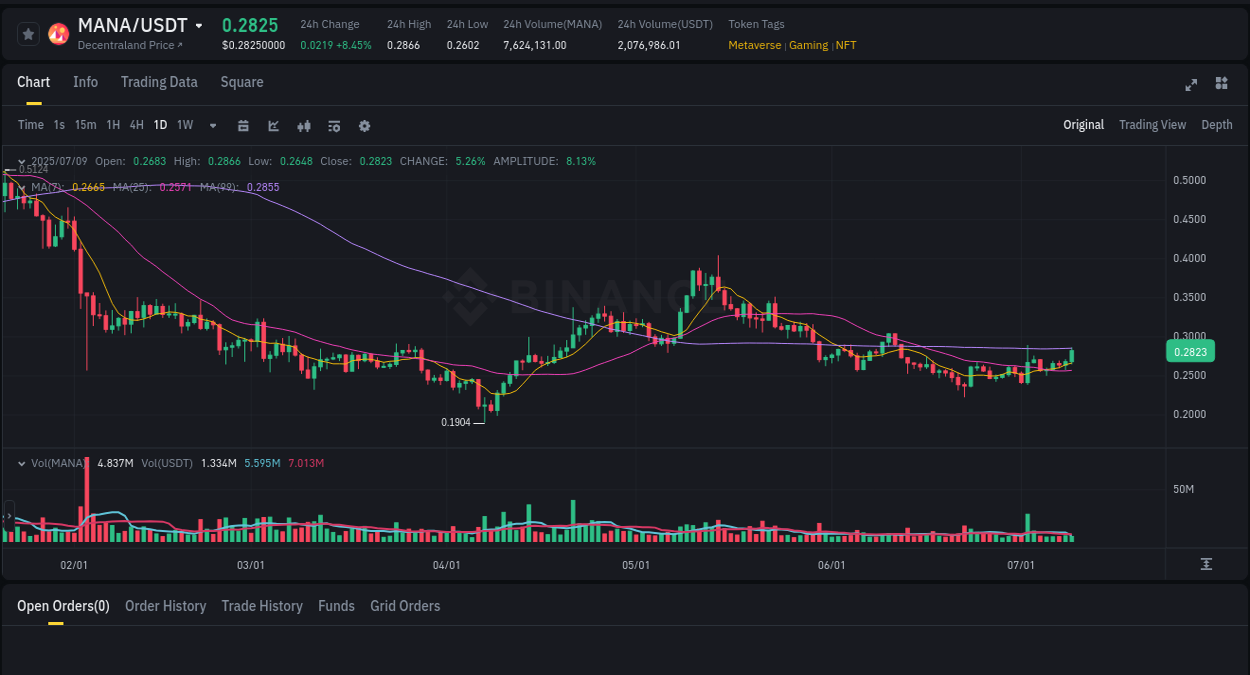The height and width of the screenshot is (675, 1250).
Task: Open the date range calendar picker
Action: click(243, 125)
